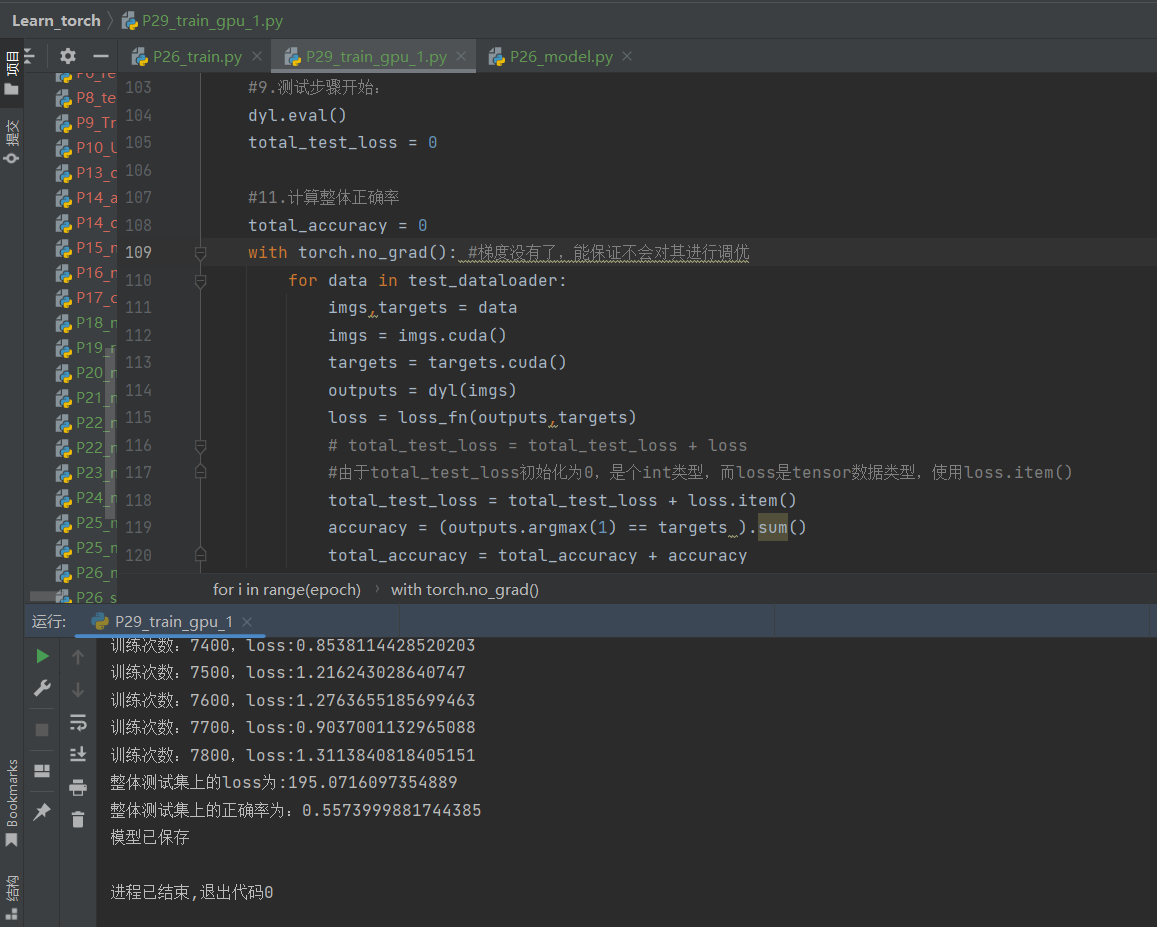Collapse the with torch.no_grad block at line 109
1157x927 pixels.
tap(200, 253)
